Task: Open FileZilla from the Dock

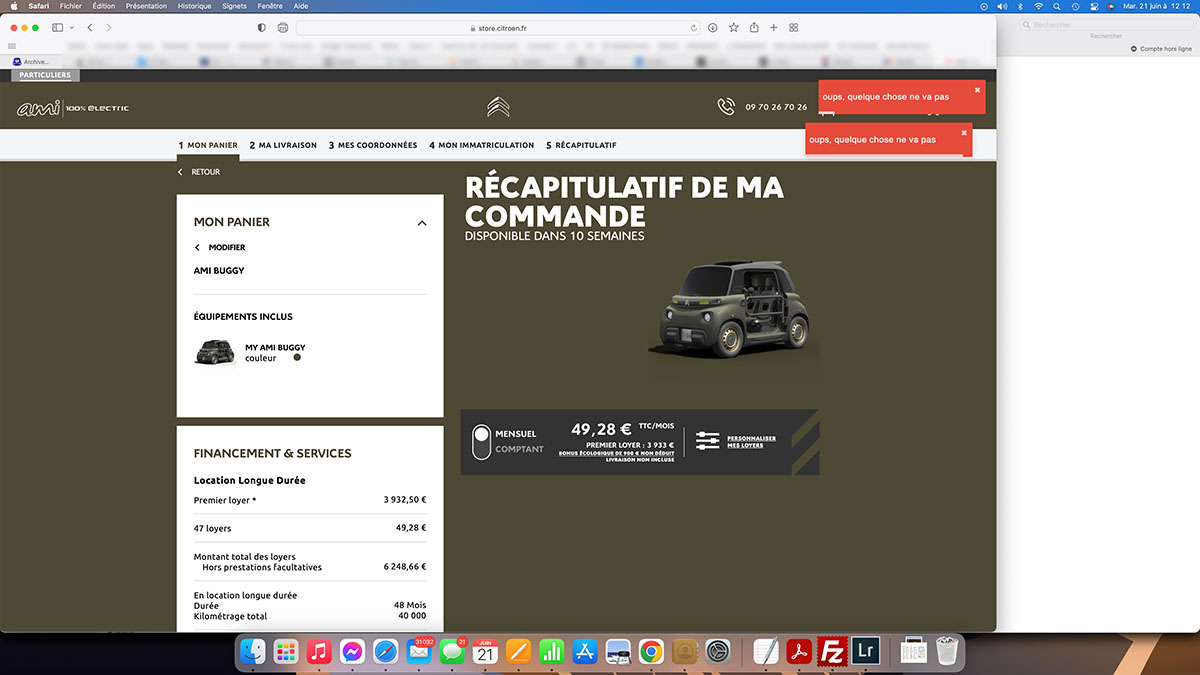Action: [830, 652]
